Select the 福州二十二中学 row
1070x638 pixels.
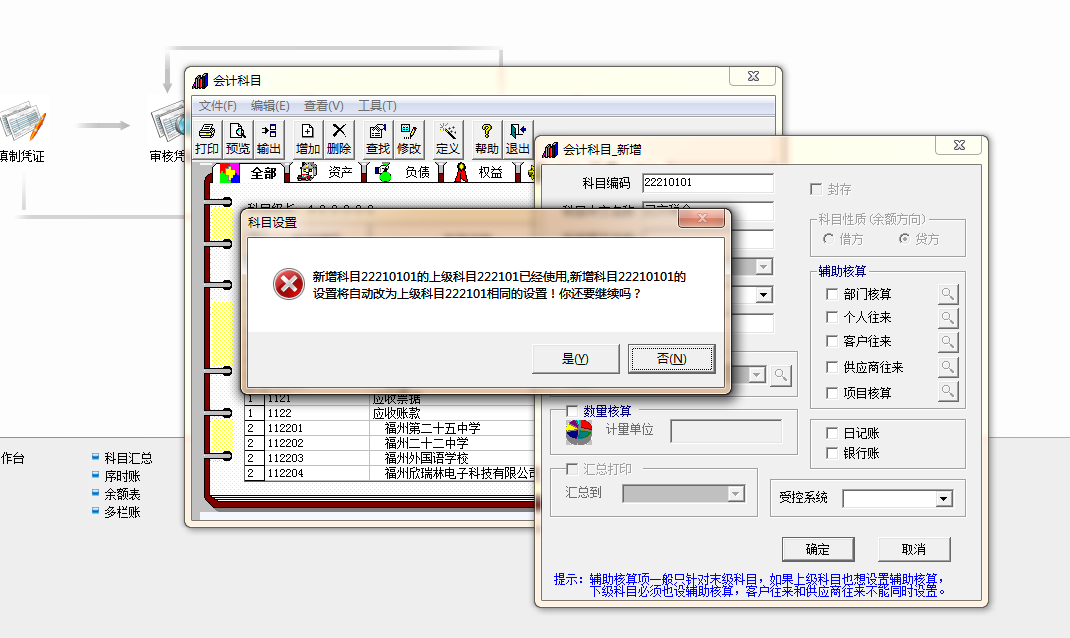[390, 443]
